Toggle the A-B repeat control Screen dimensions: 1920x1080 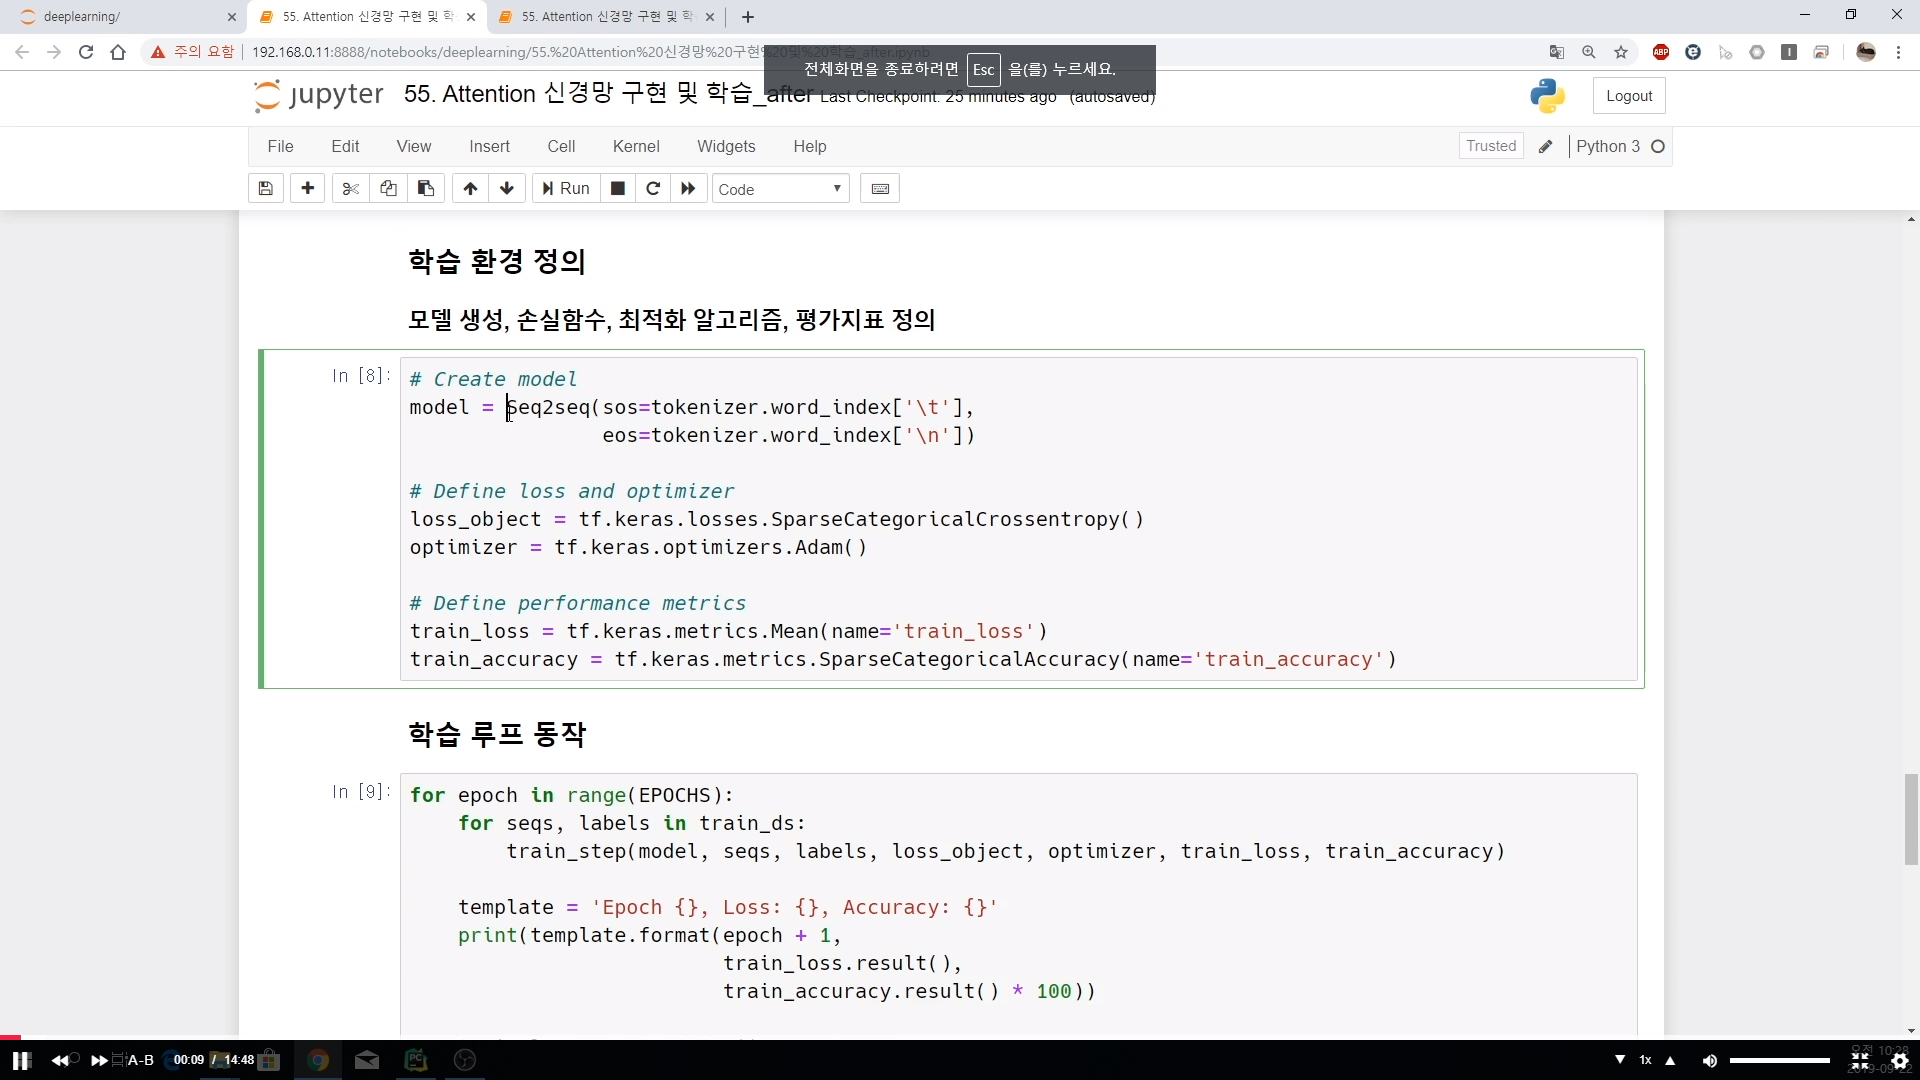pos(140,1060)
